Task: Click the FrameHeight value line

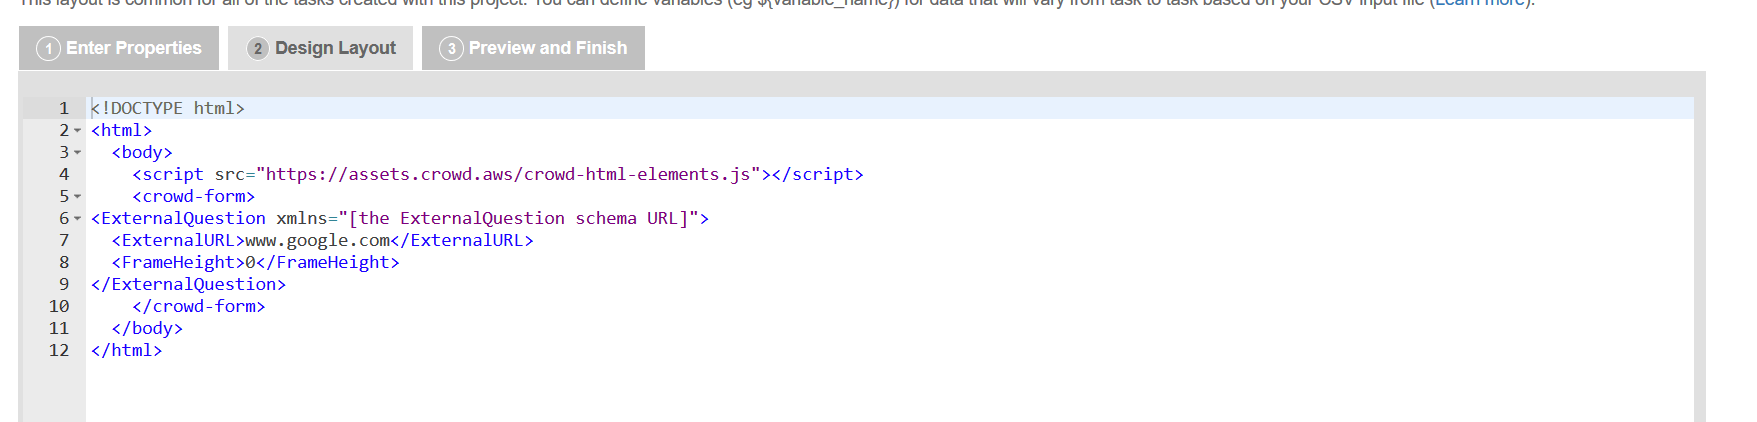Action: click(256, 262)
